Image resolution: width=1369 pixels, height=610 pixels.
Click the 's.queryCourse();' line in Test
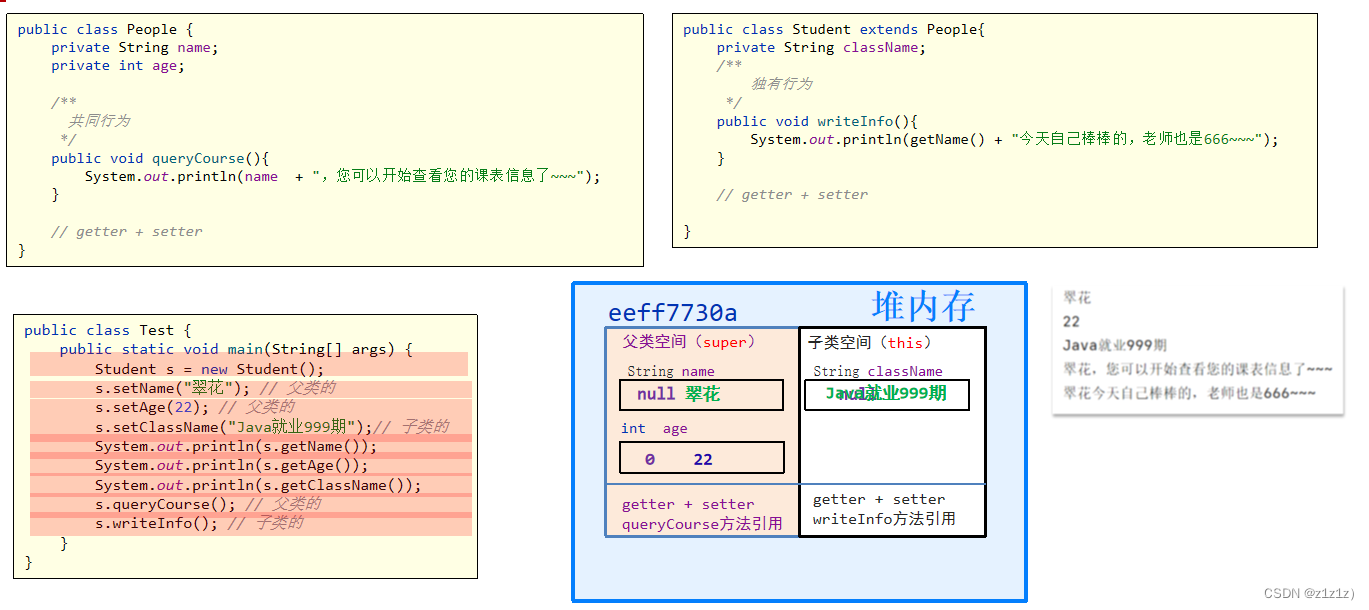(208, 504)
